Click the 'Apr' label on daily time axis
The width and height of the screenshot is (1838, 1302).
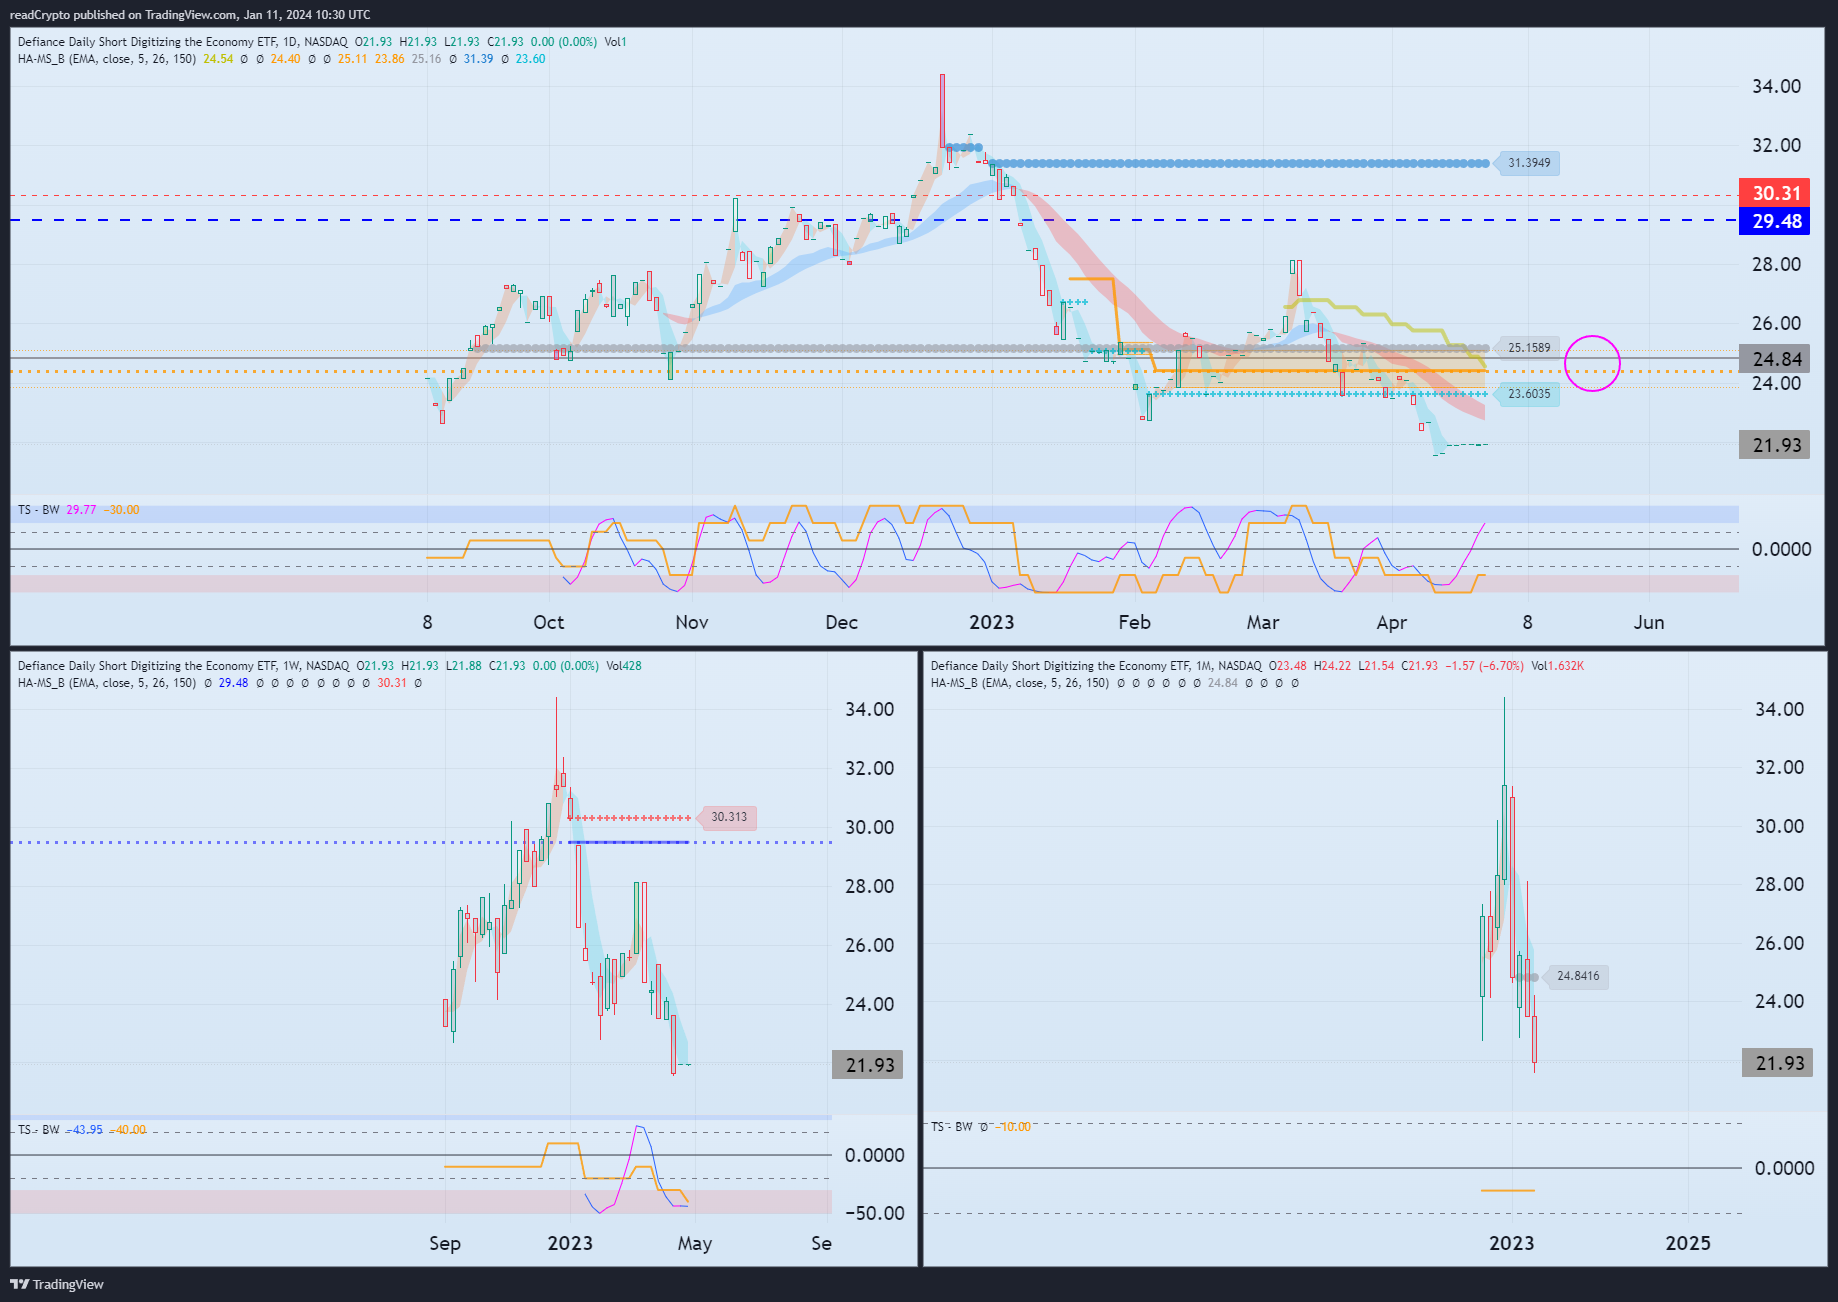click(x=1392, y=623)
